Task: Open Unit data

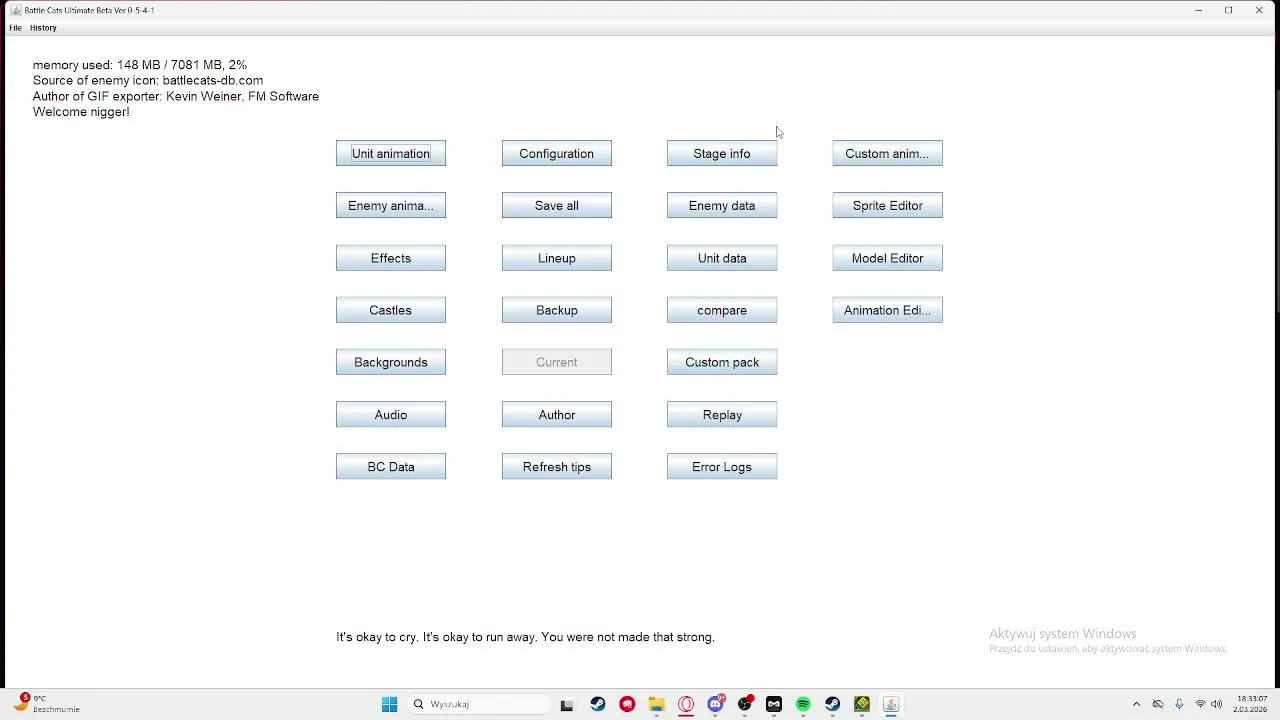Action: coord(722,258)
